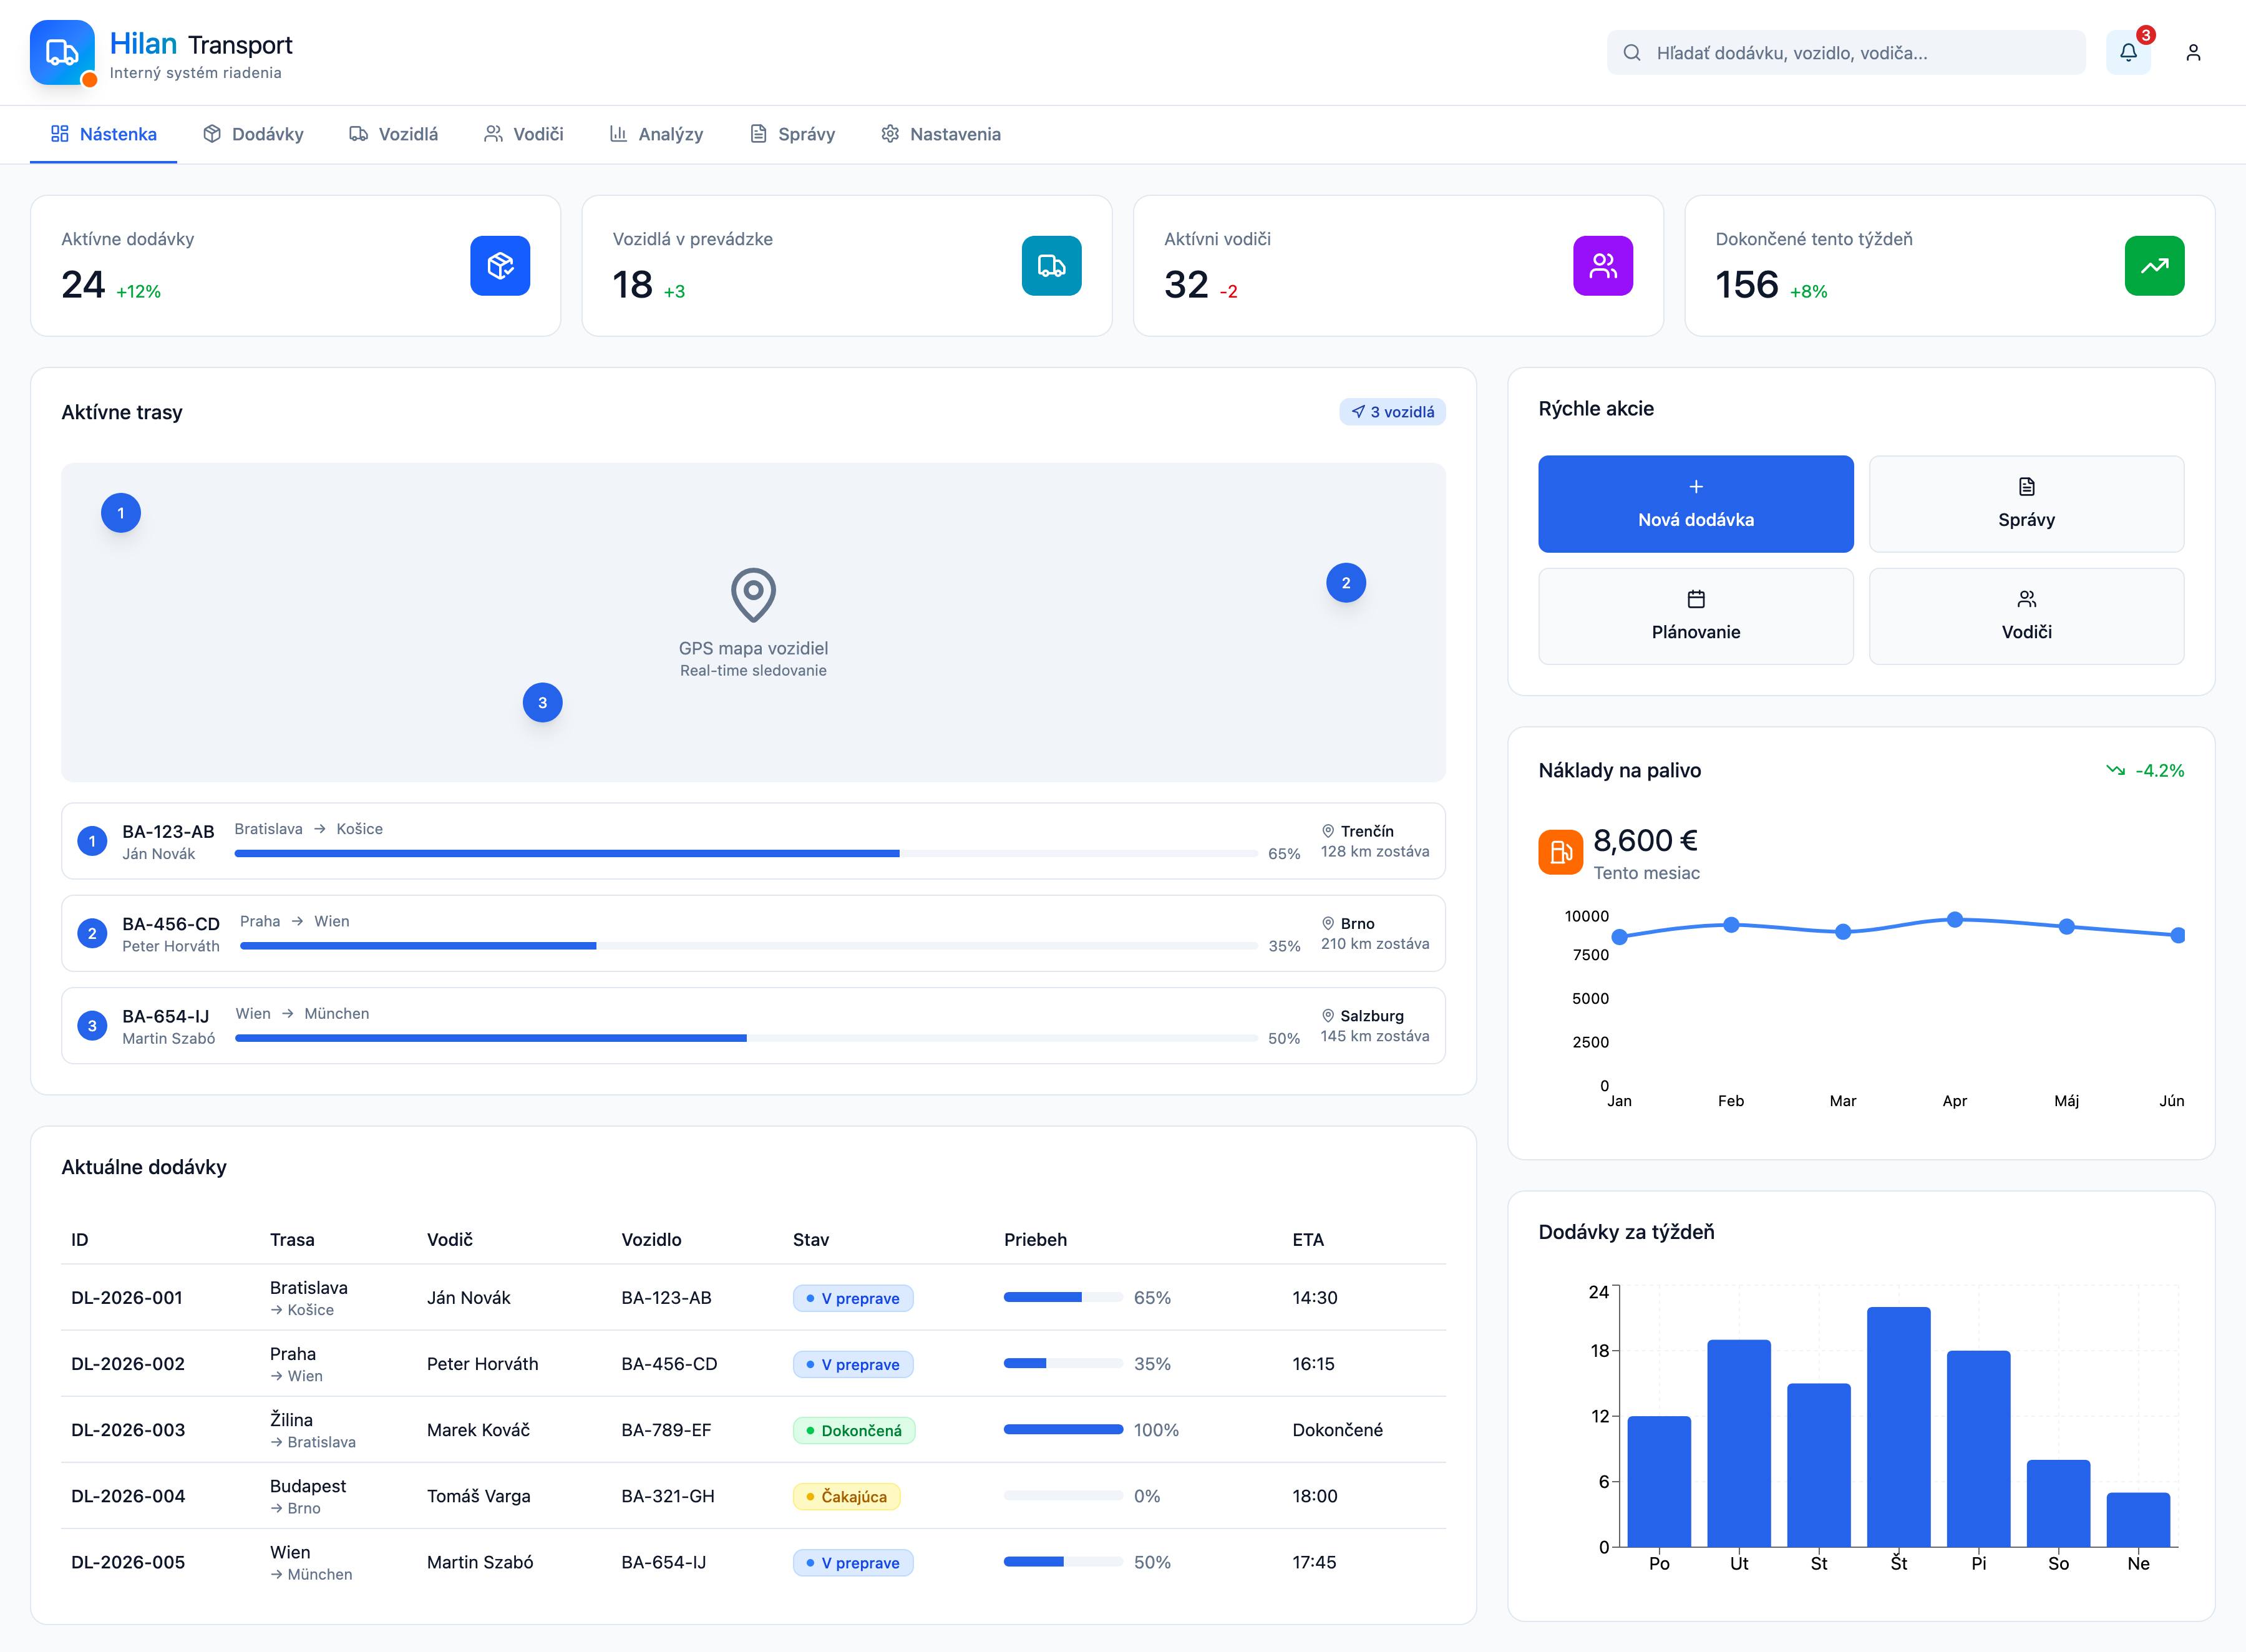
Task: Click the BA-123-AB route progress bar
Action: point(745,853)
